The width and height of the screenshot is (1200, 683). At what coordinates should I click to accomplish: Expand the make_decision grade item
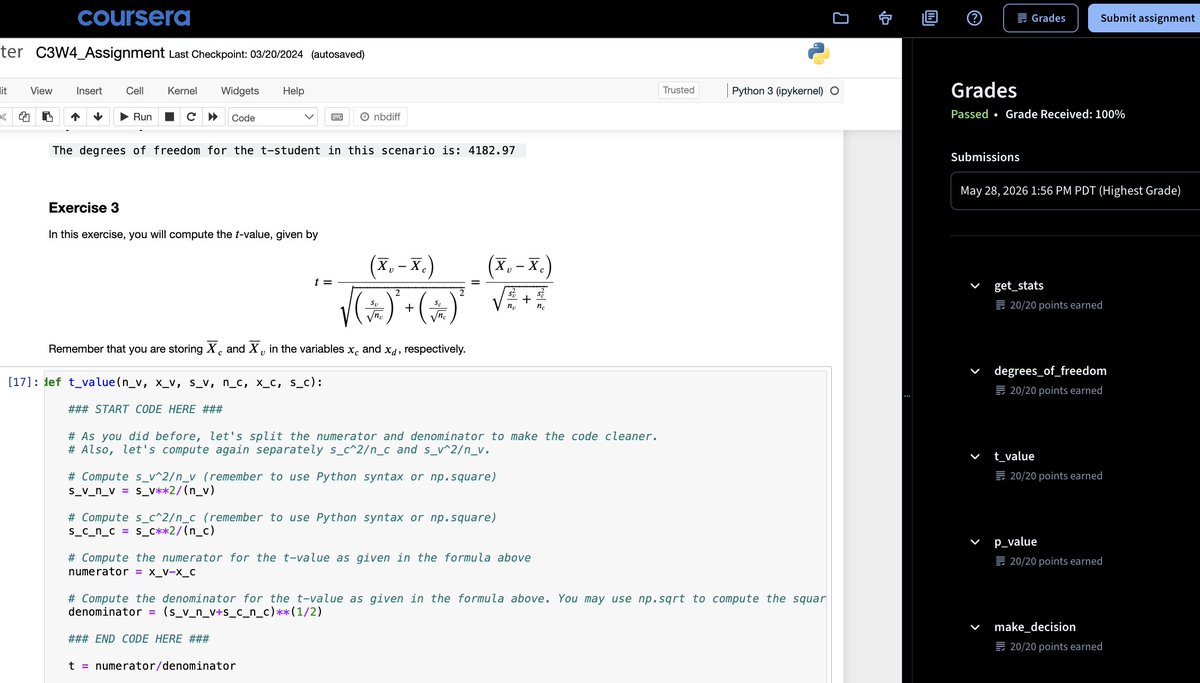(975, 627)
